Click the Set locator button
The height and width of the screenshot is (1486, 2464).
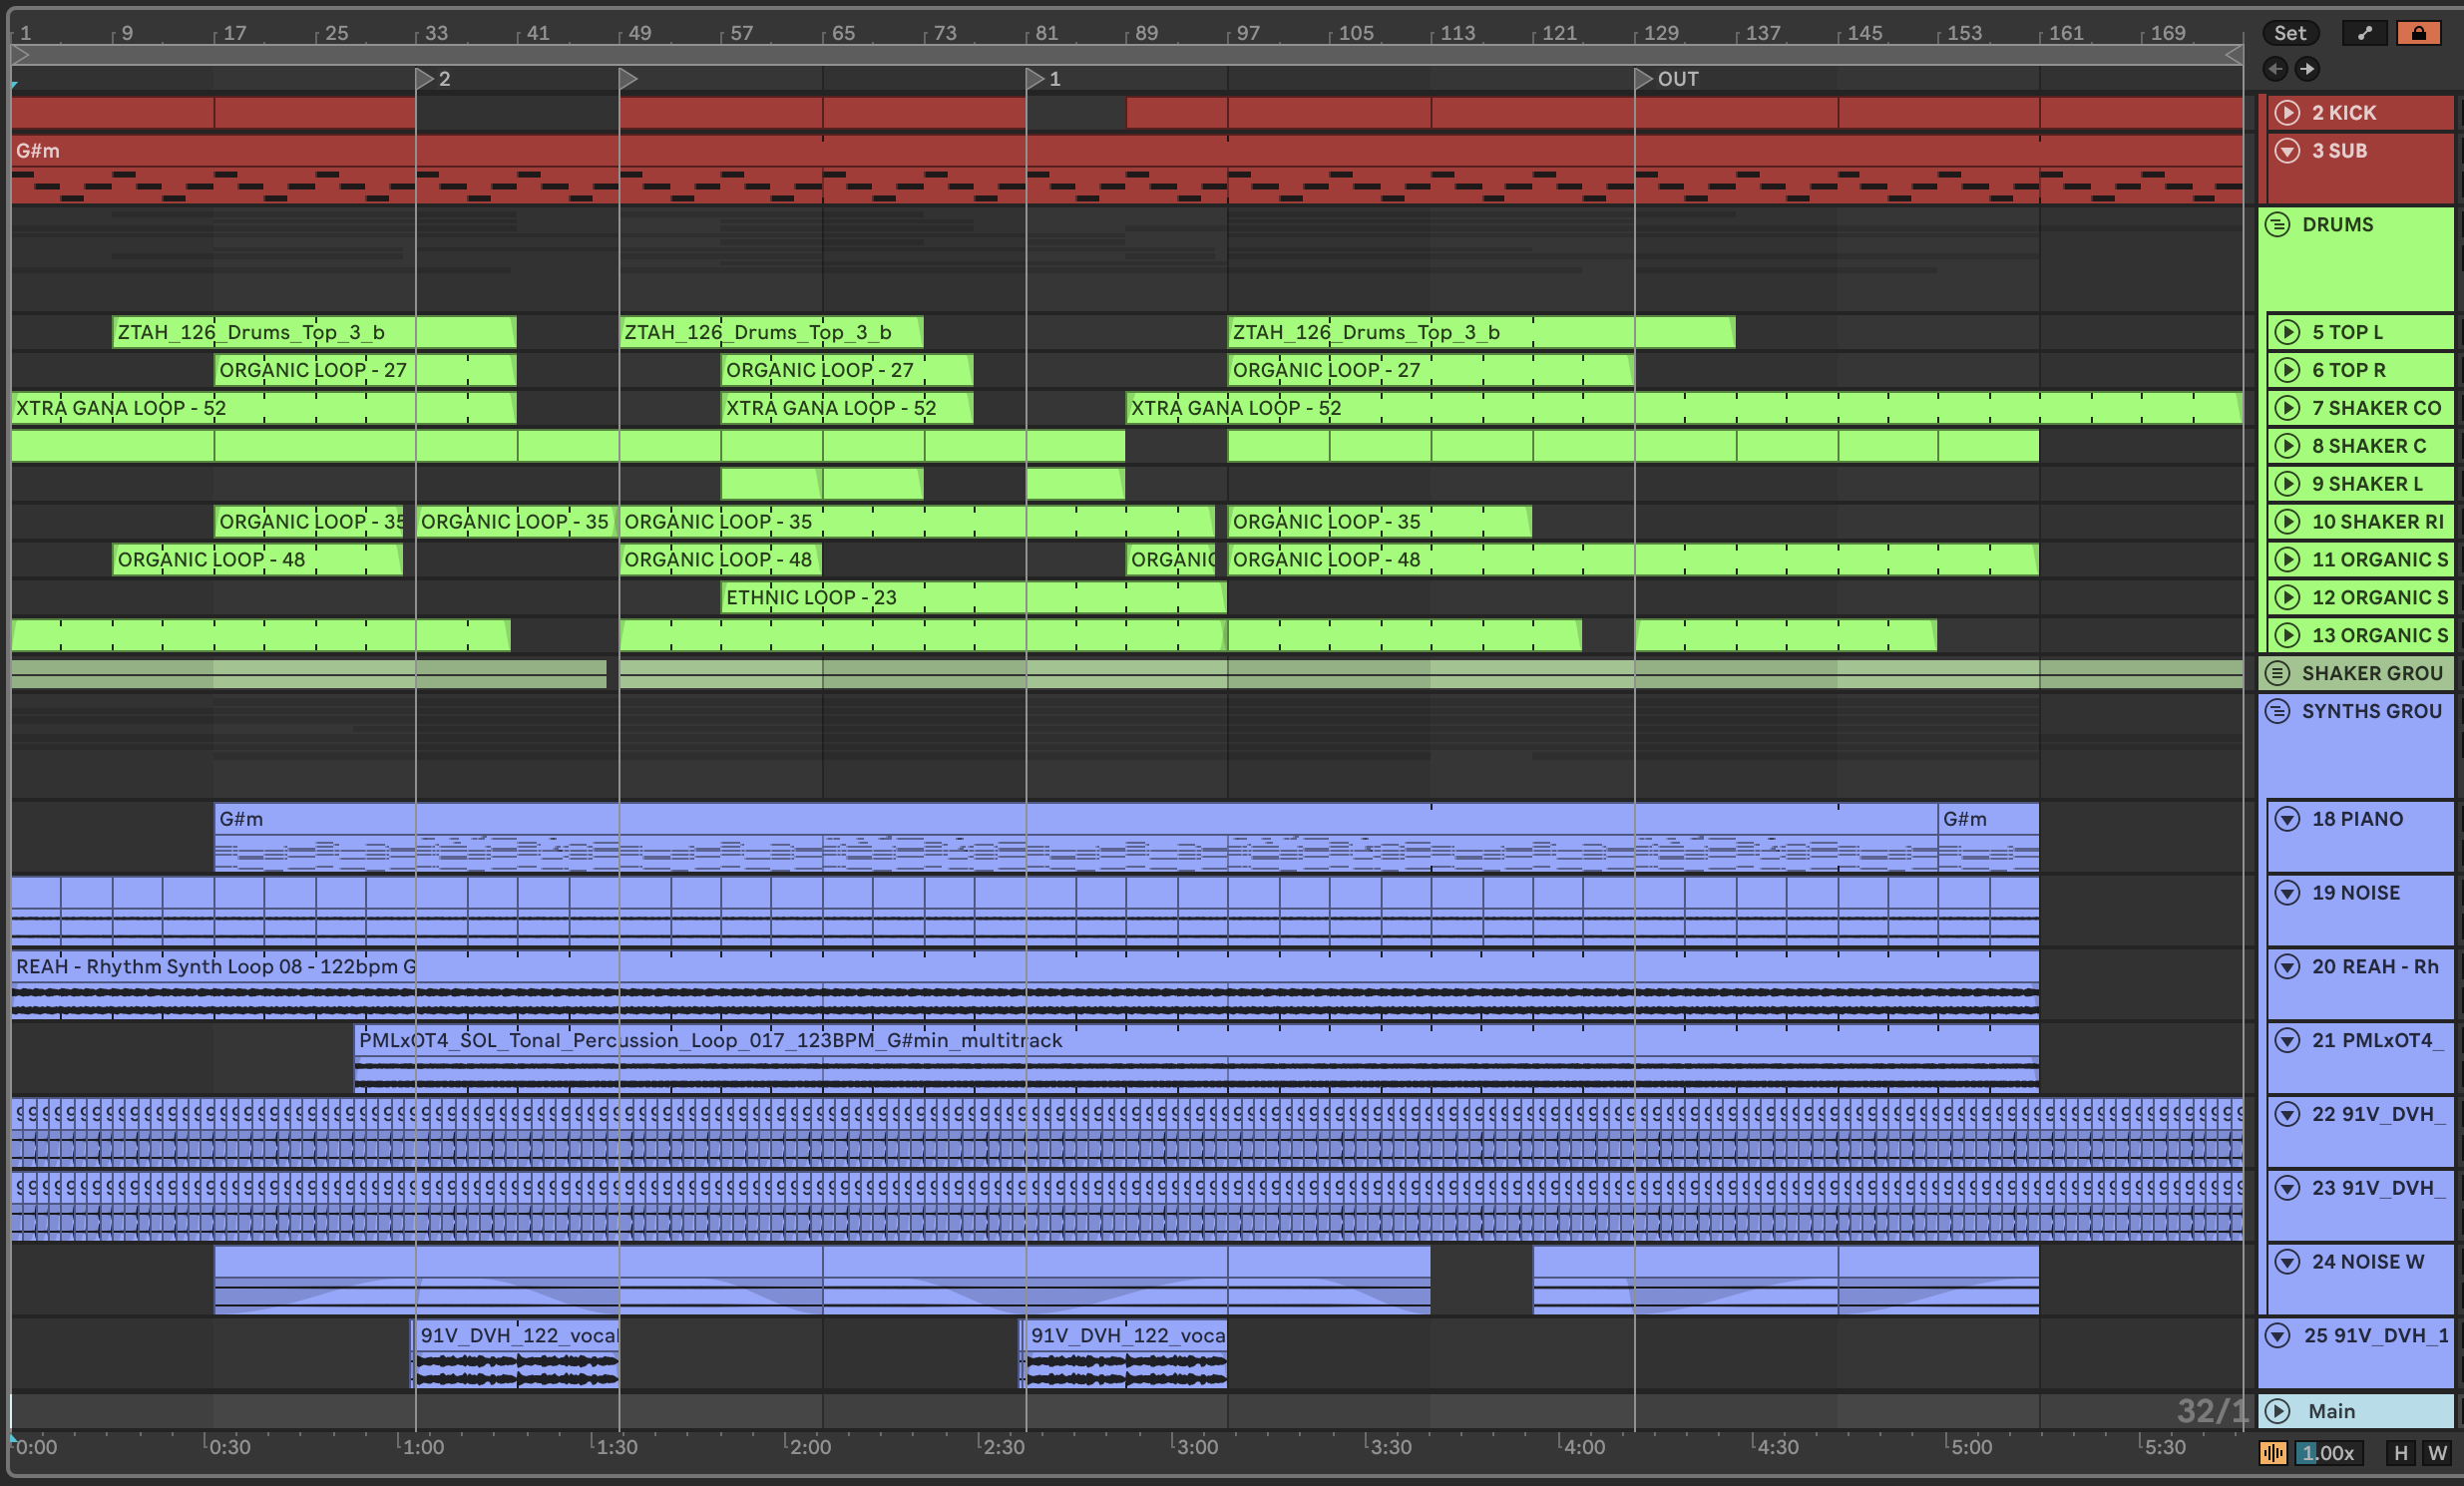2289,33
